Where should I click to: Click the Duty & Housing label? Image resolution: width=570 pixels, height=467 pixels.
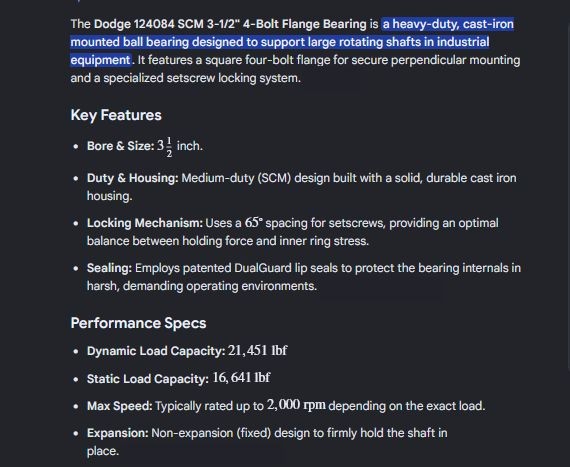133,178
